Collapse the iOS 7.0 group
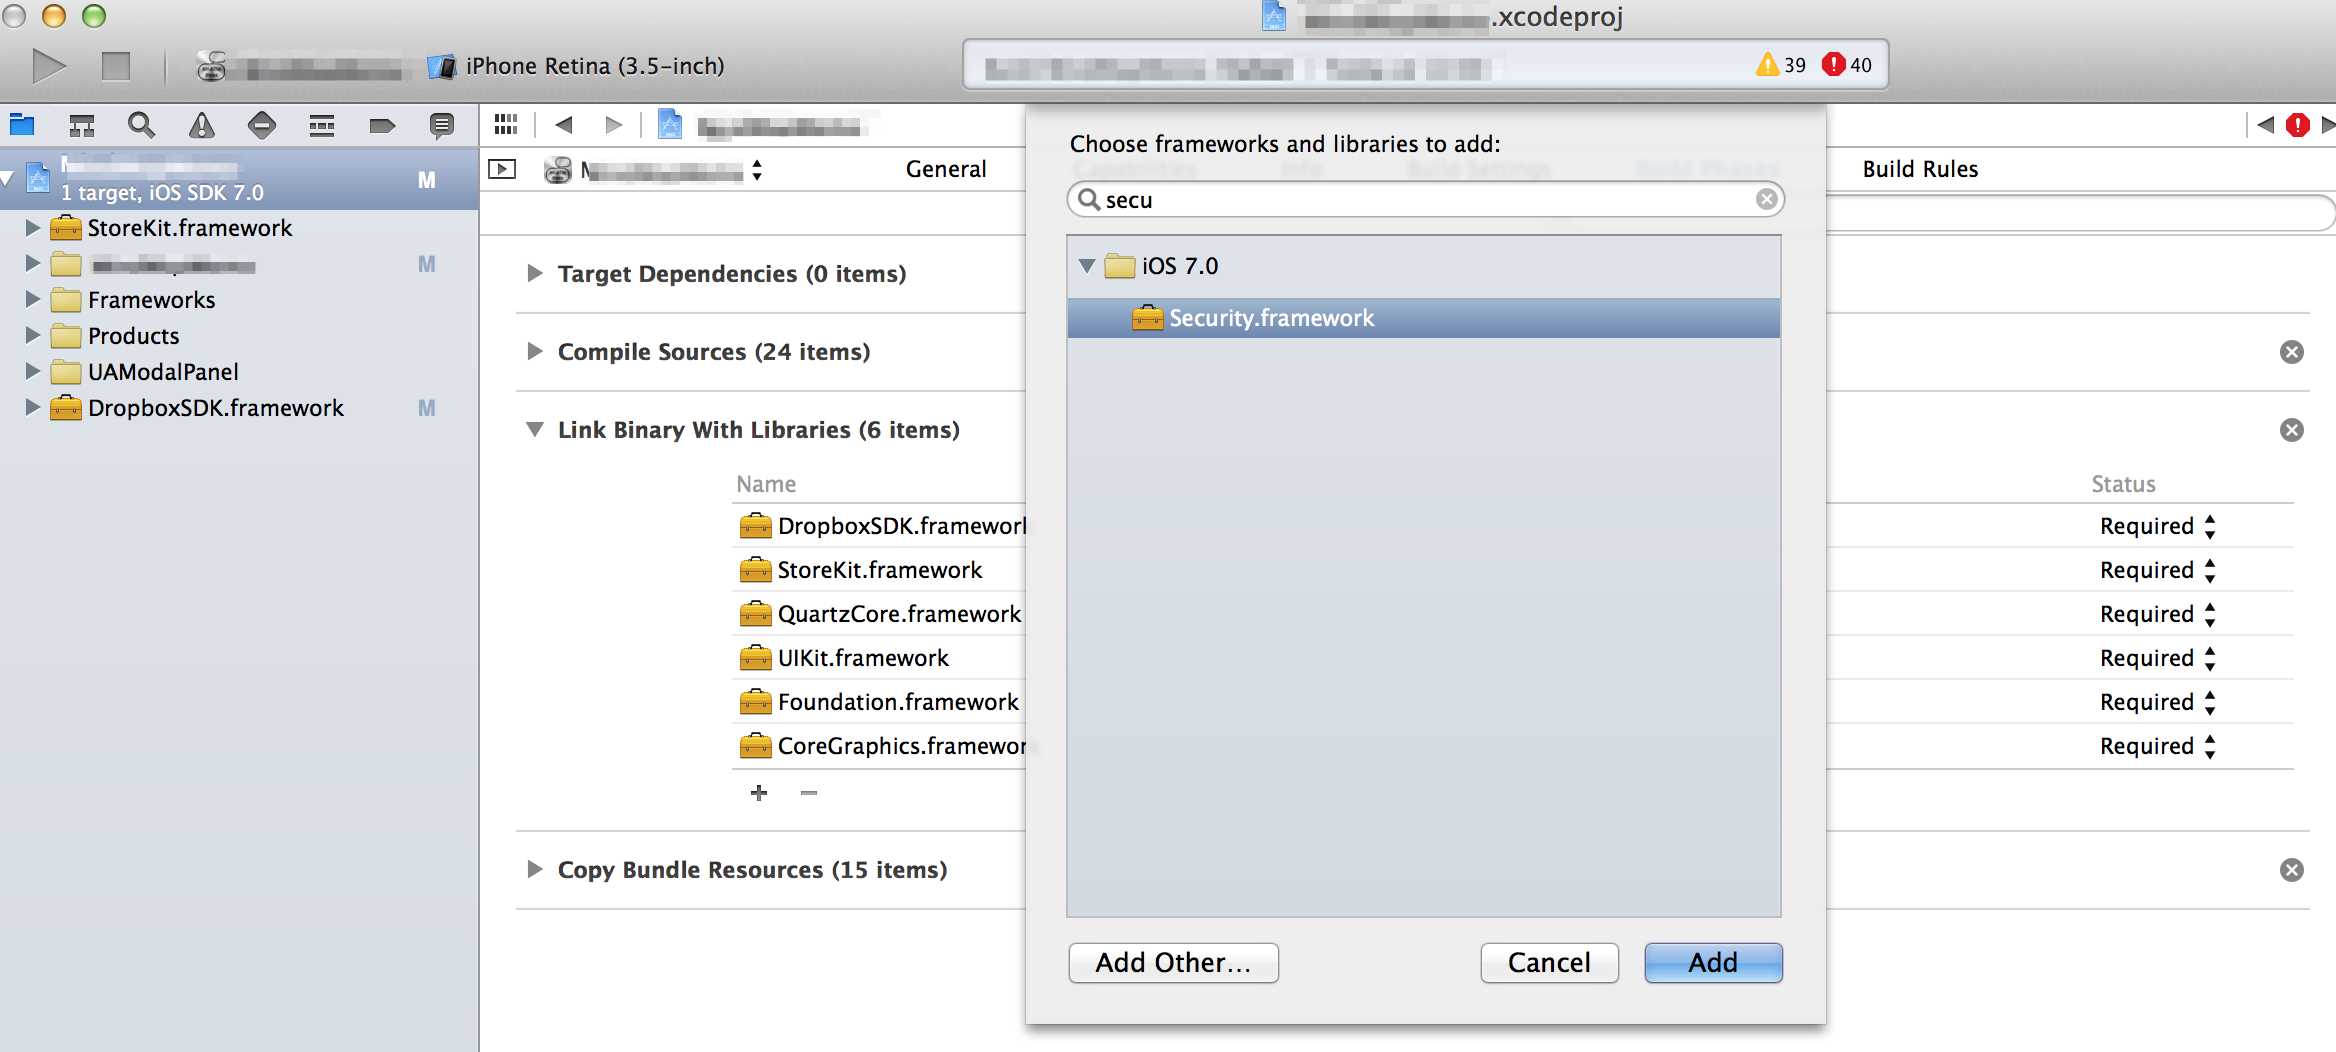 [x=1087, y=266]
